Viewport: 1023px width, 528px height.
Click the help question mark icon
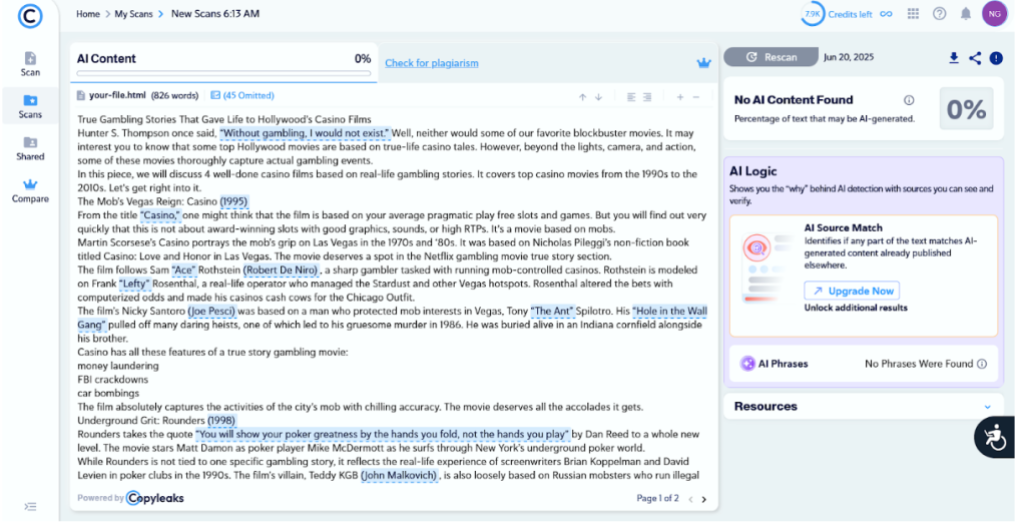click(939, 14)
